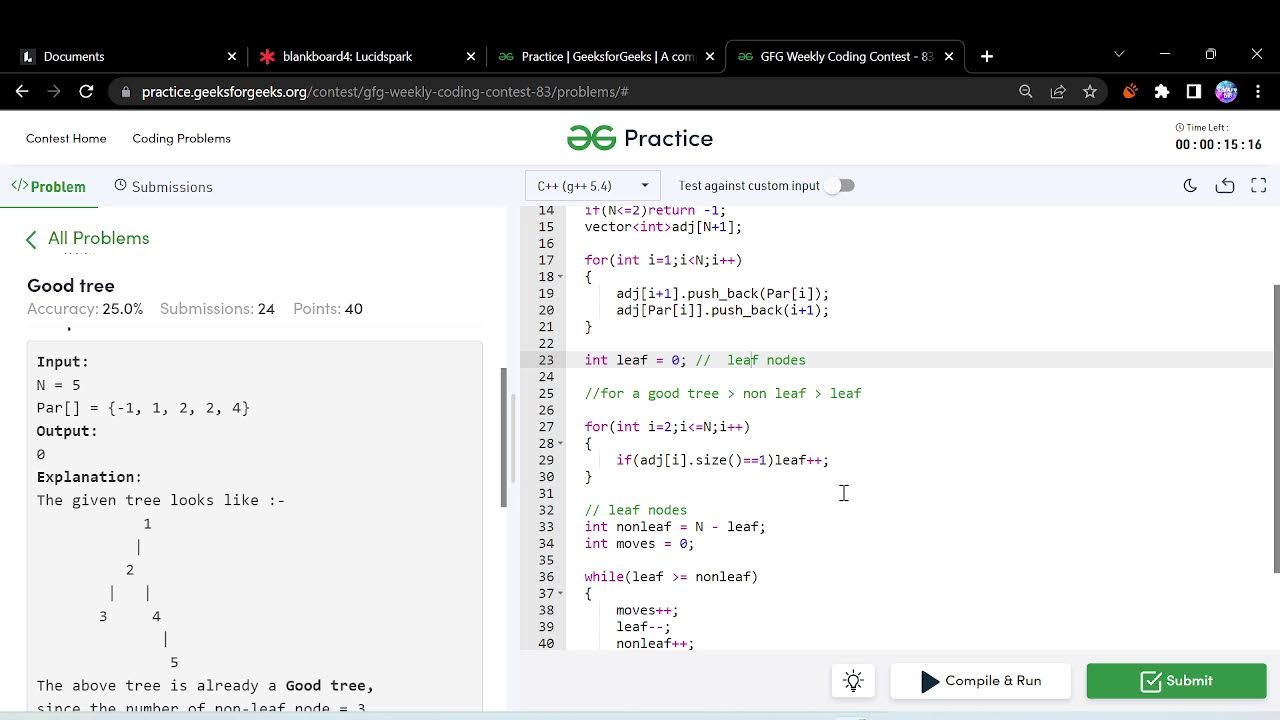This screenshot has width=1280, height=720.
Task: Click the 'Output:' label in the example
Action: coord(67,431)
